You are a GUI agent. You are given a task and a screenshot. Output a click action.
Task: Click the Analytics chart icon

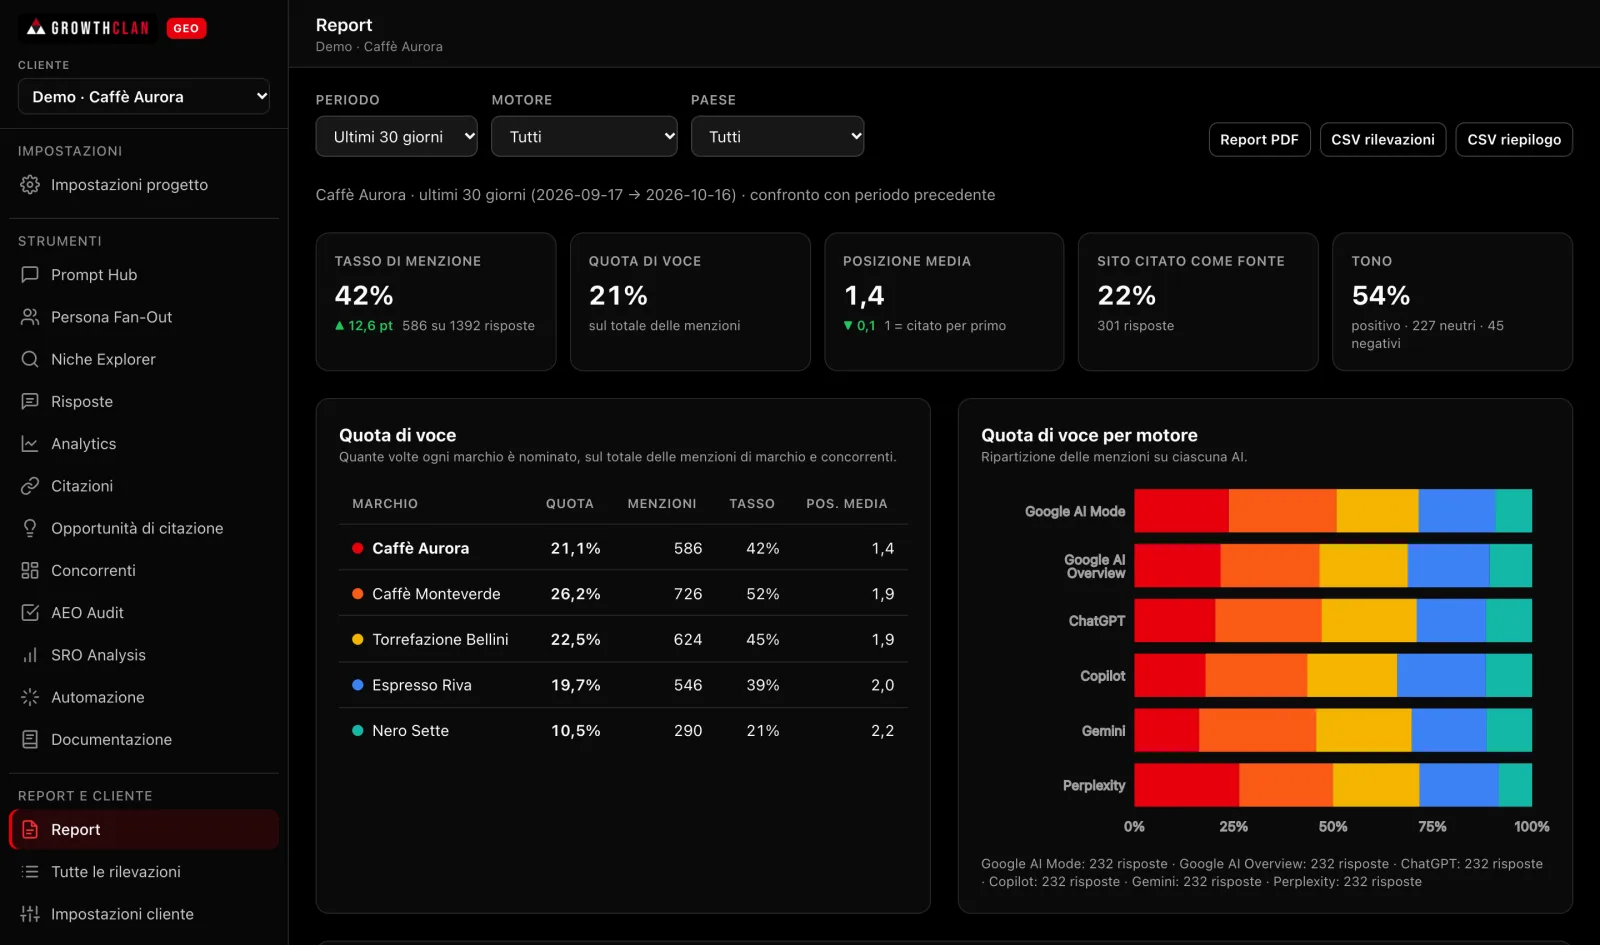[30, 444]
